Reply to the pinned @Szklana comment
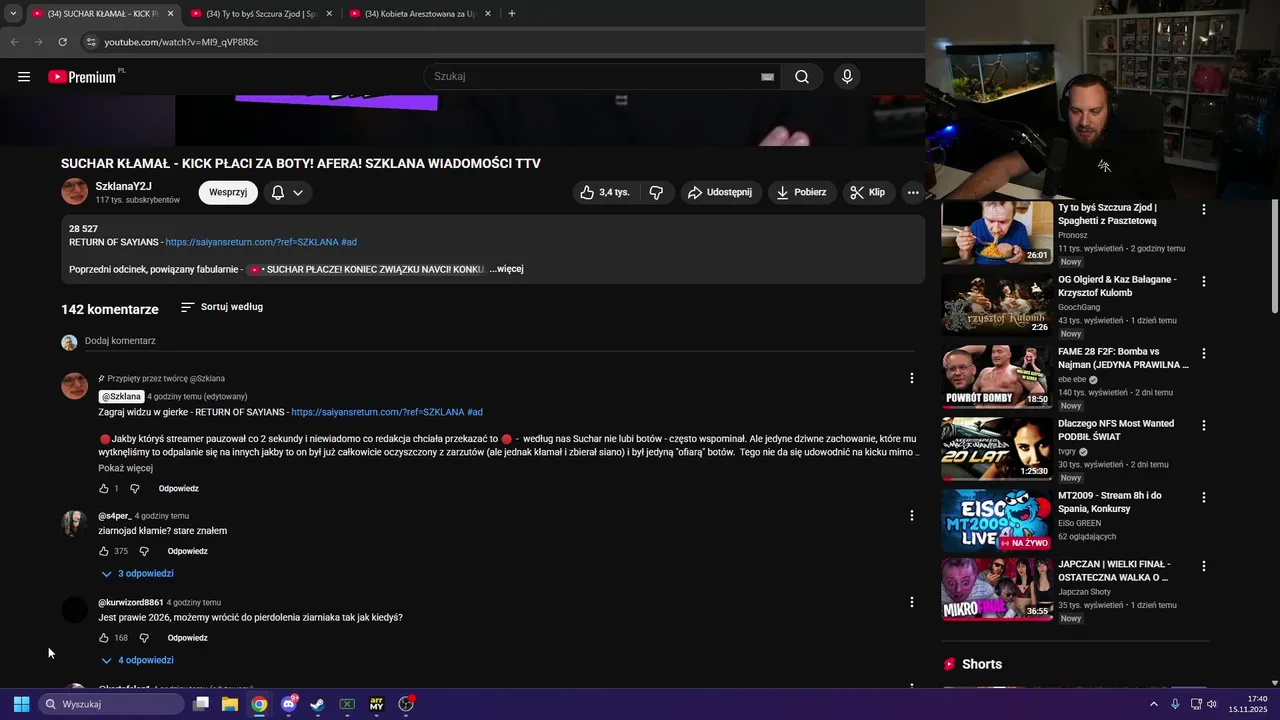This screenshot has width=1280, height=720. [x=178, y=489]
